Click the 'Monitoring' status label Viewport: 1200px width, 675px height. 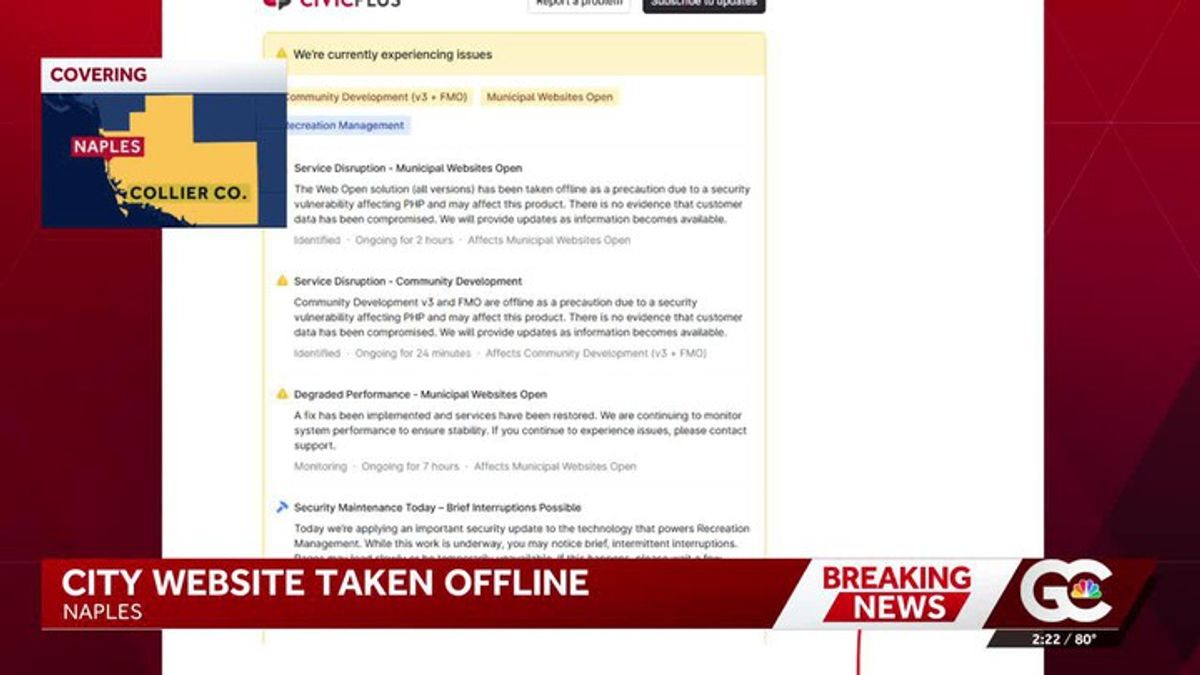[x=320, y=466]
